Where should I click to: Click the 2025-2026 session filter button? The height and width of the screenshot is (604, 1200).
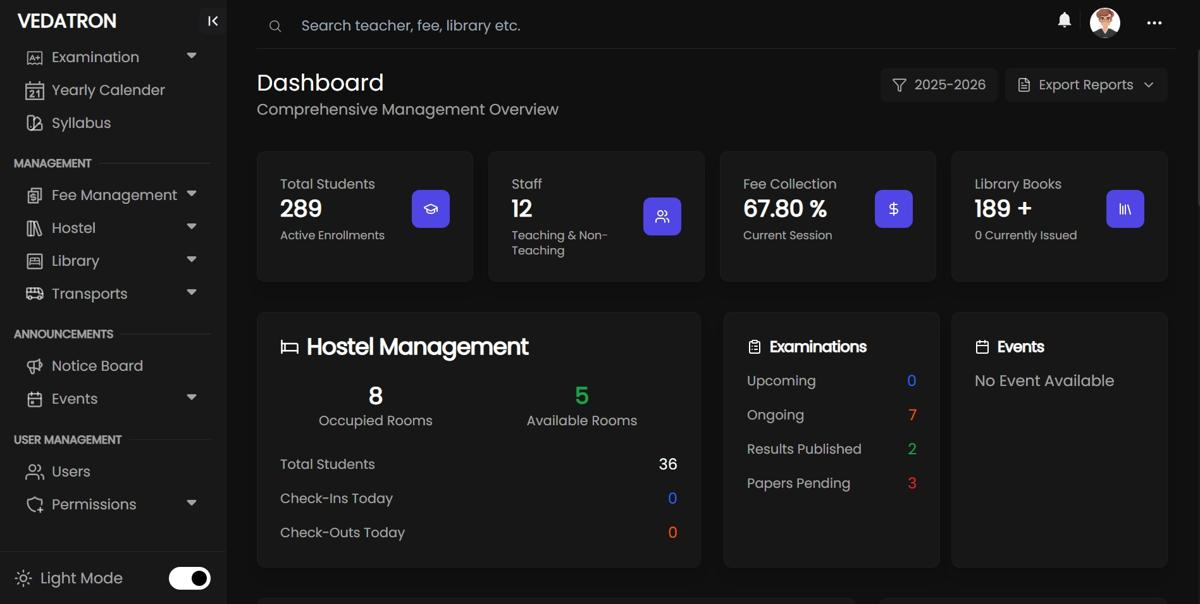point(938,84)
